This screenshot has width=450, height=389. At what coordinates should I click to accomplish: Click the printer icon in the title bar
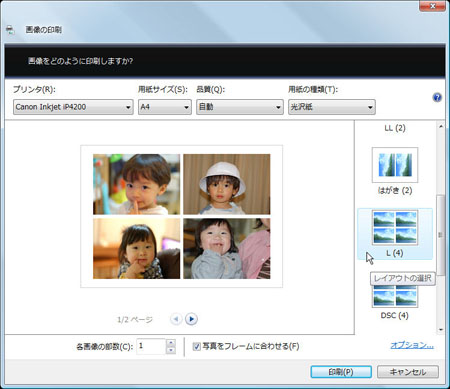tap(10, 30)
